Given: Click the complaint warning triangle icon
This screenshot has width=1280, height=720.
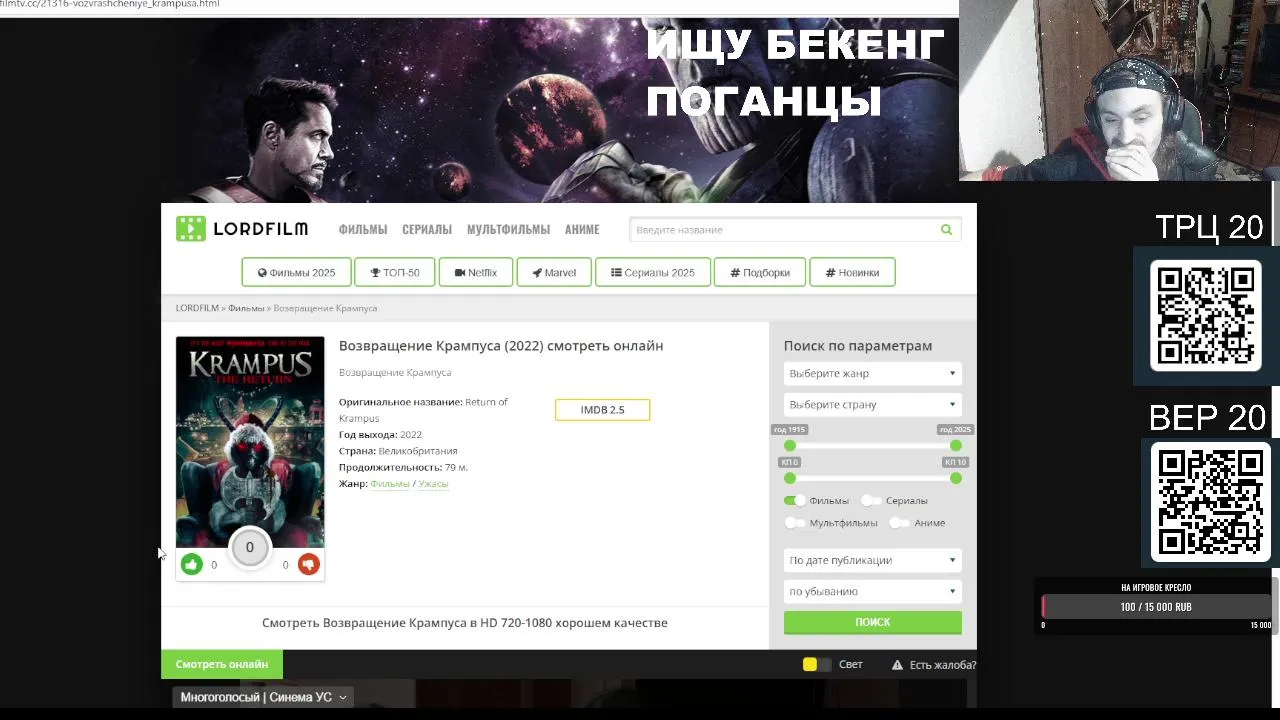Looking at the screenshot, I should click(x=897, y=665).
